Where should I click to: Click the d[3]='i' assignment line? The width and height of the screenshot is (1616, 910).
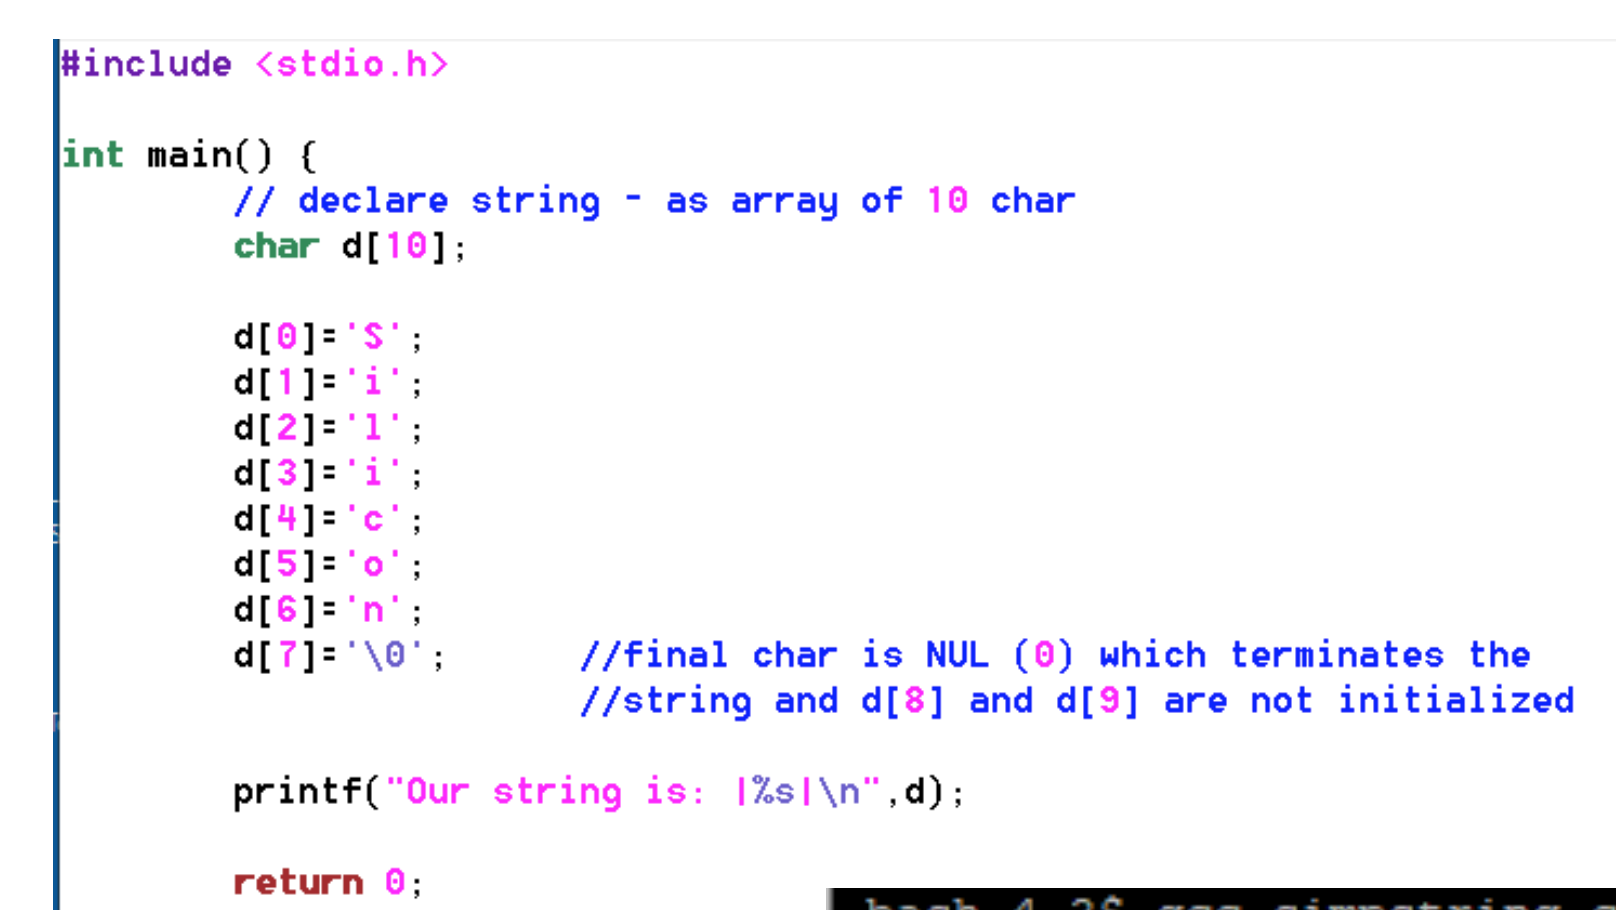tap(320, 473)
